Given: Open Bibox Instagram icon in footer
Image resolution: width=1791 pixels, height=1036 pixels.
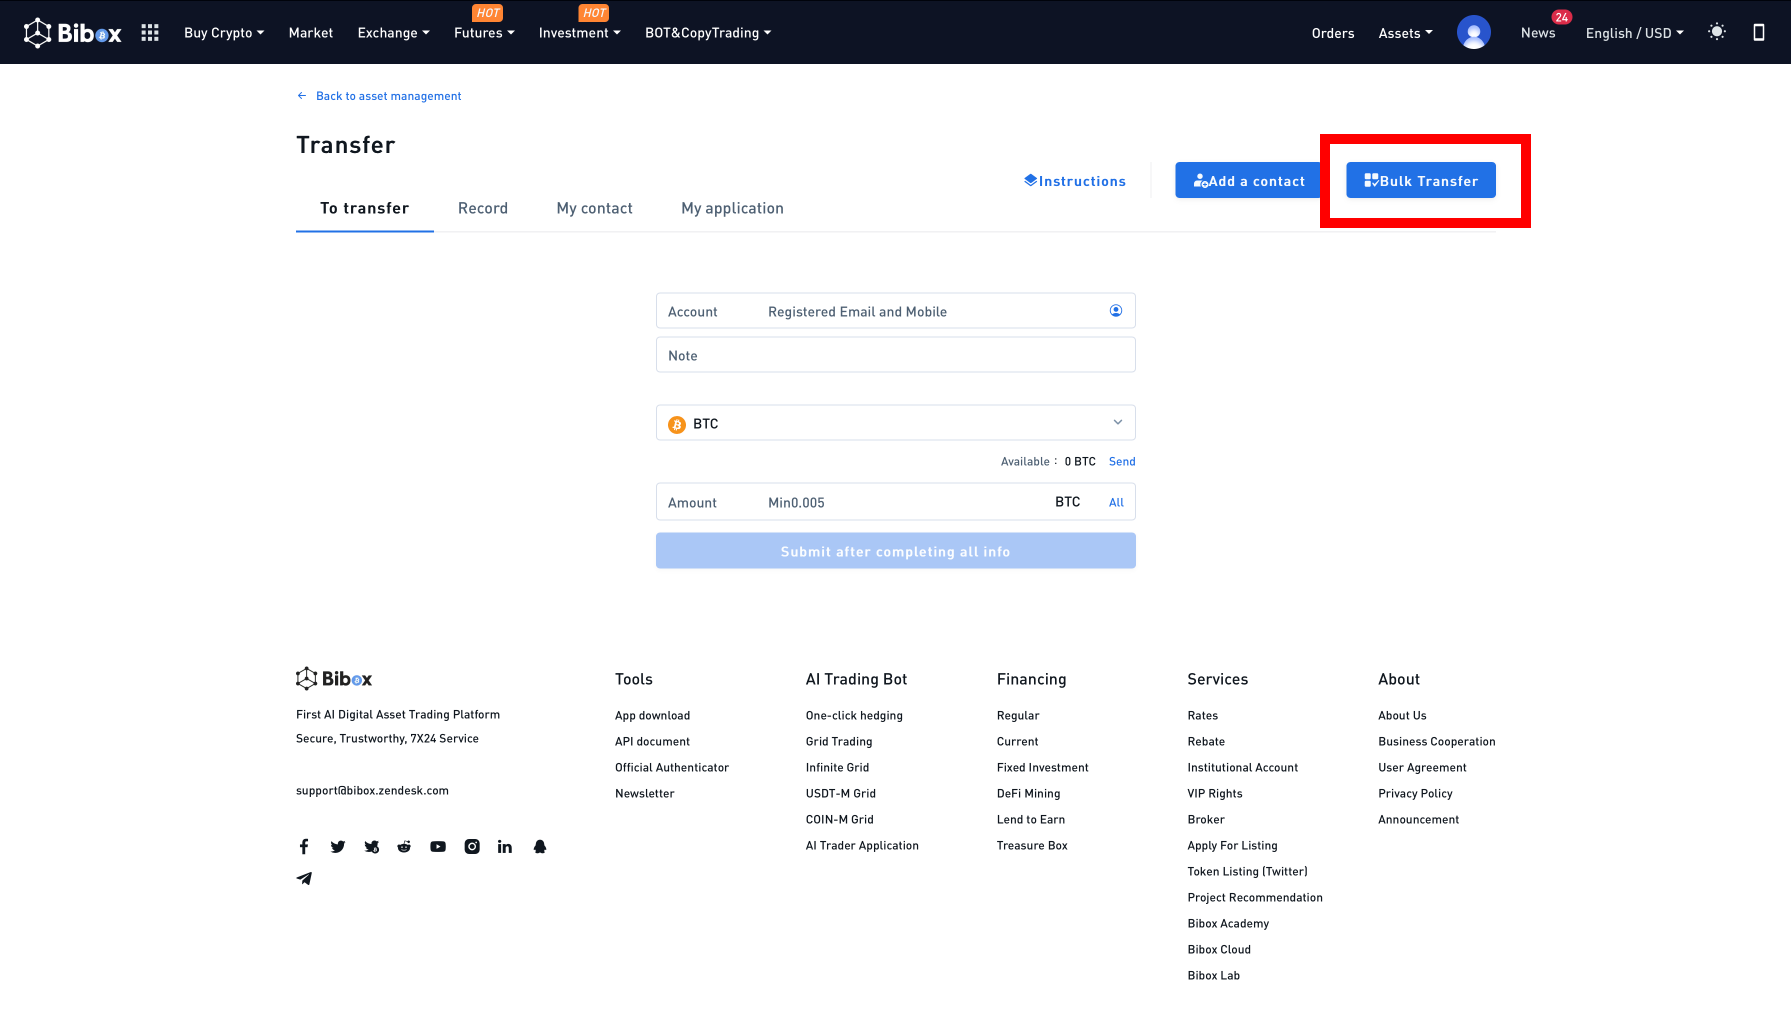Looking at the screenshot, I should [x=472, y=847].
